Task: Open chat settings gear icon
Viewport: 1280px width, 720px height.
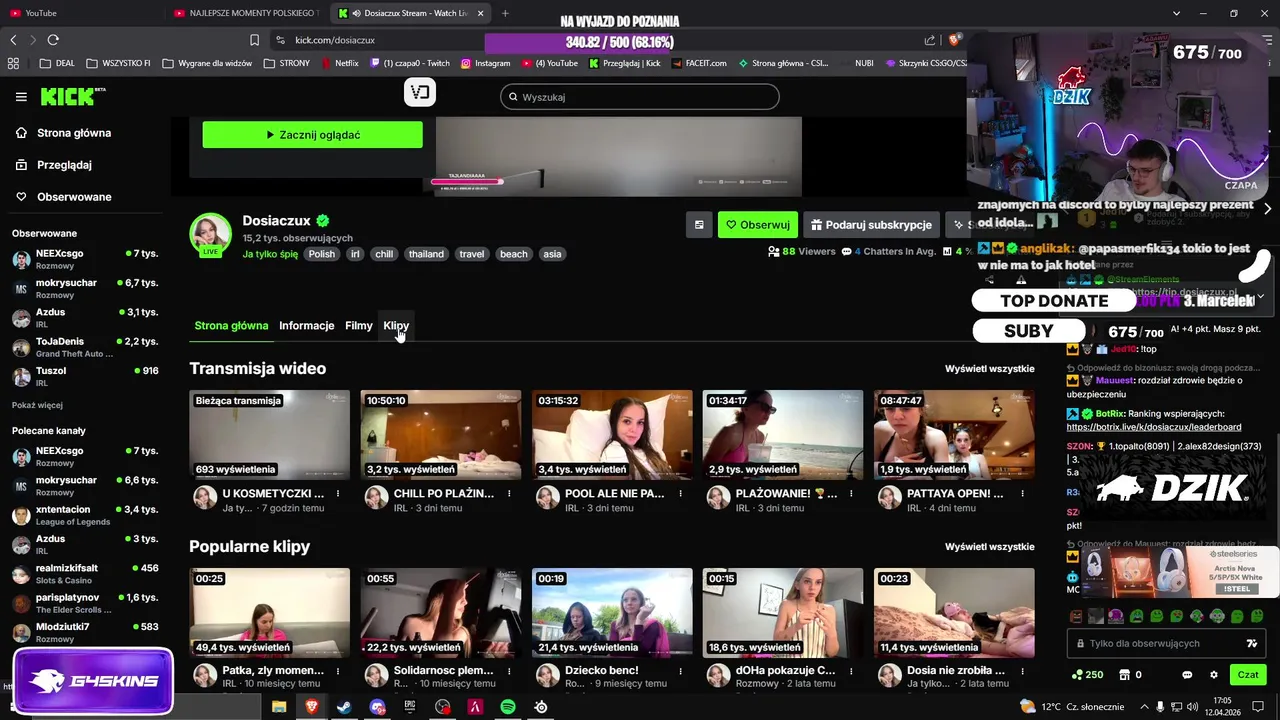Action: 1214,675
